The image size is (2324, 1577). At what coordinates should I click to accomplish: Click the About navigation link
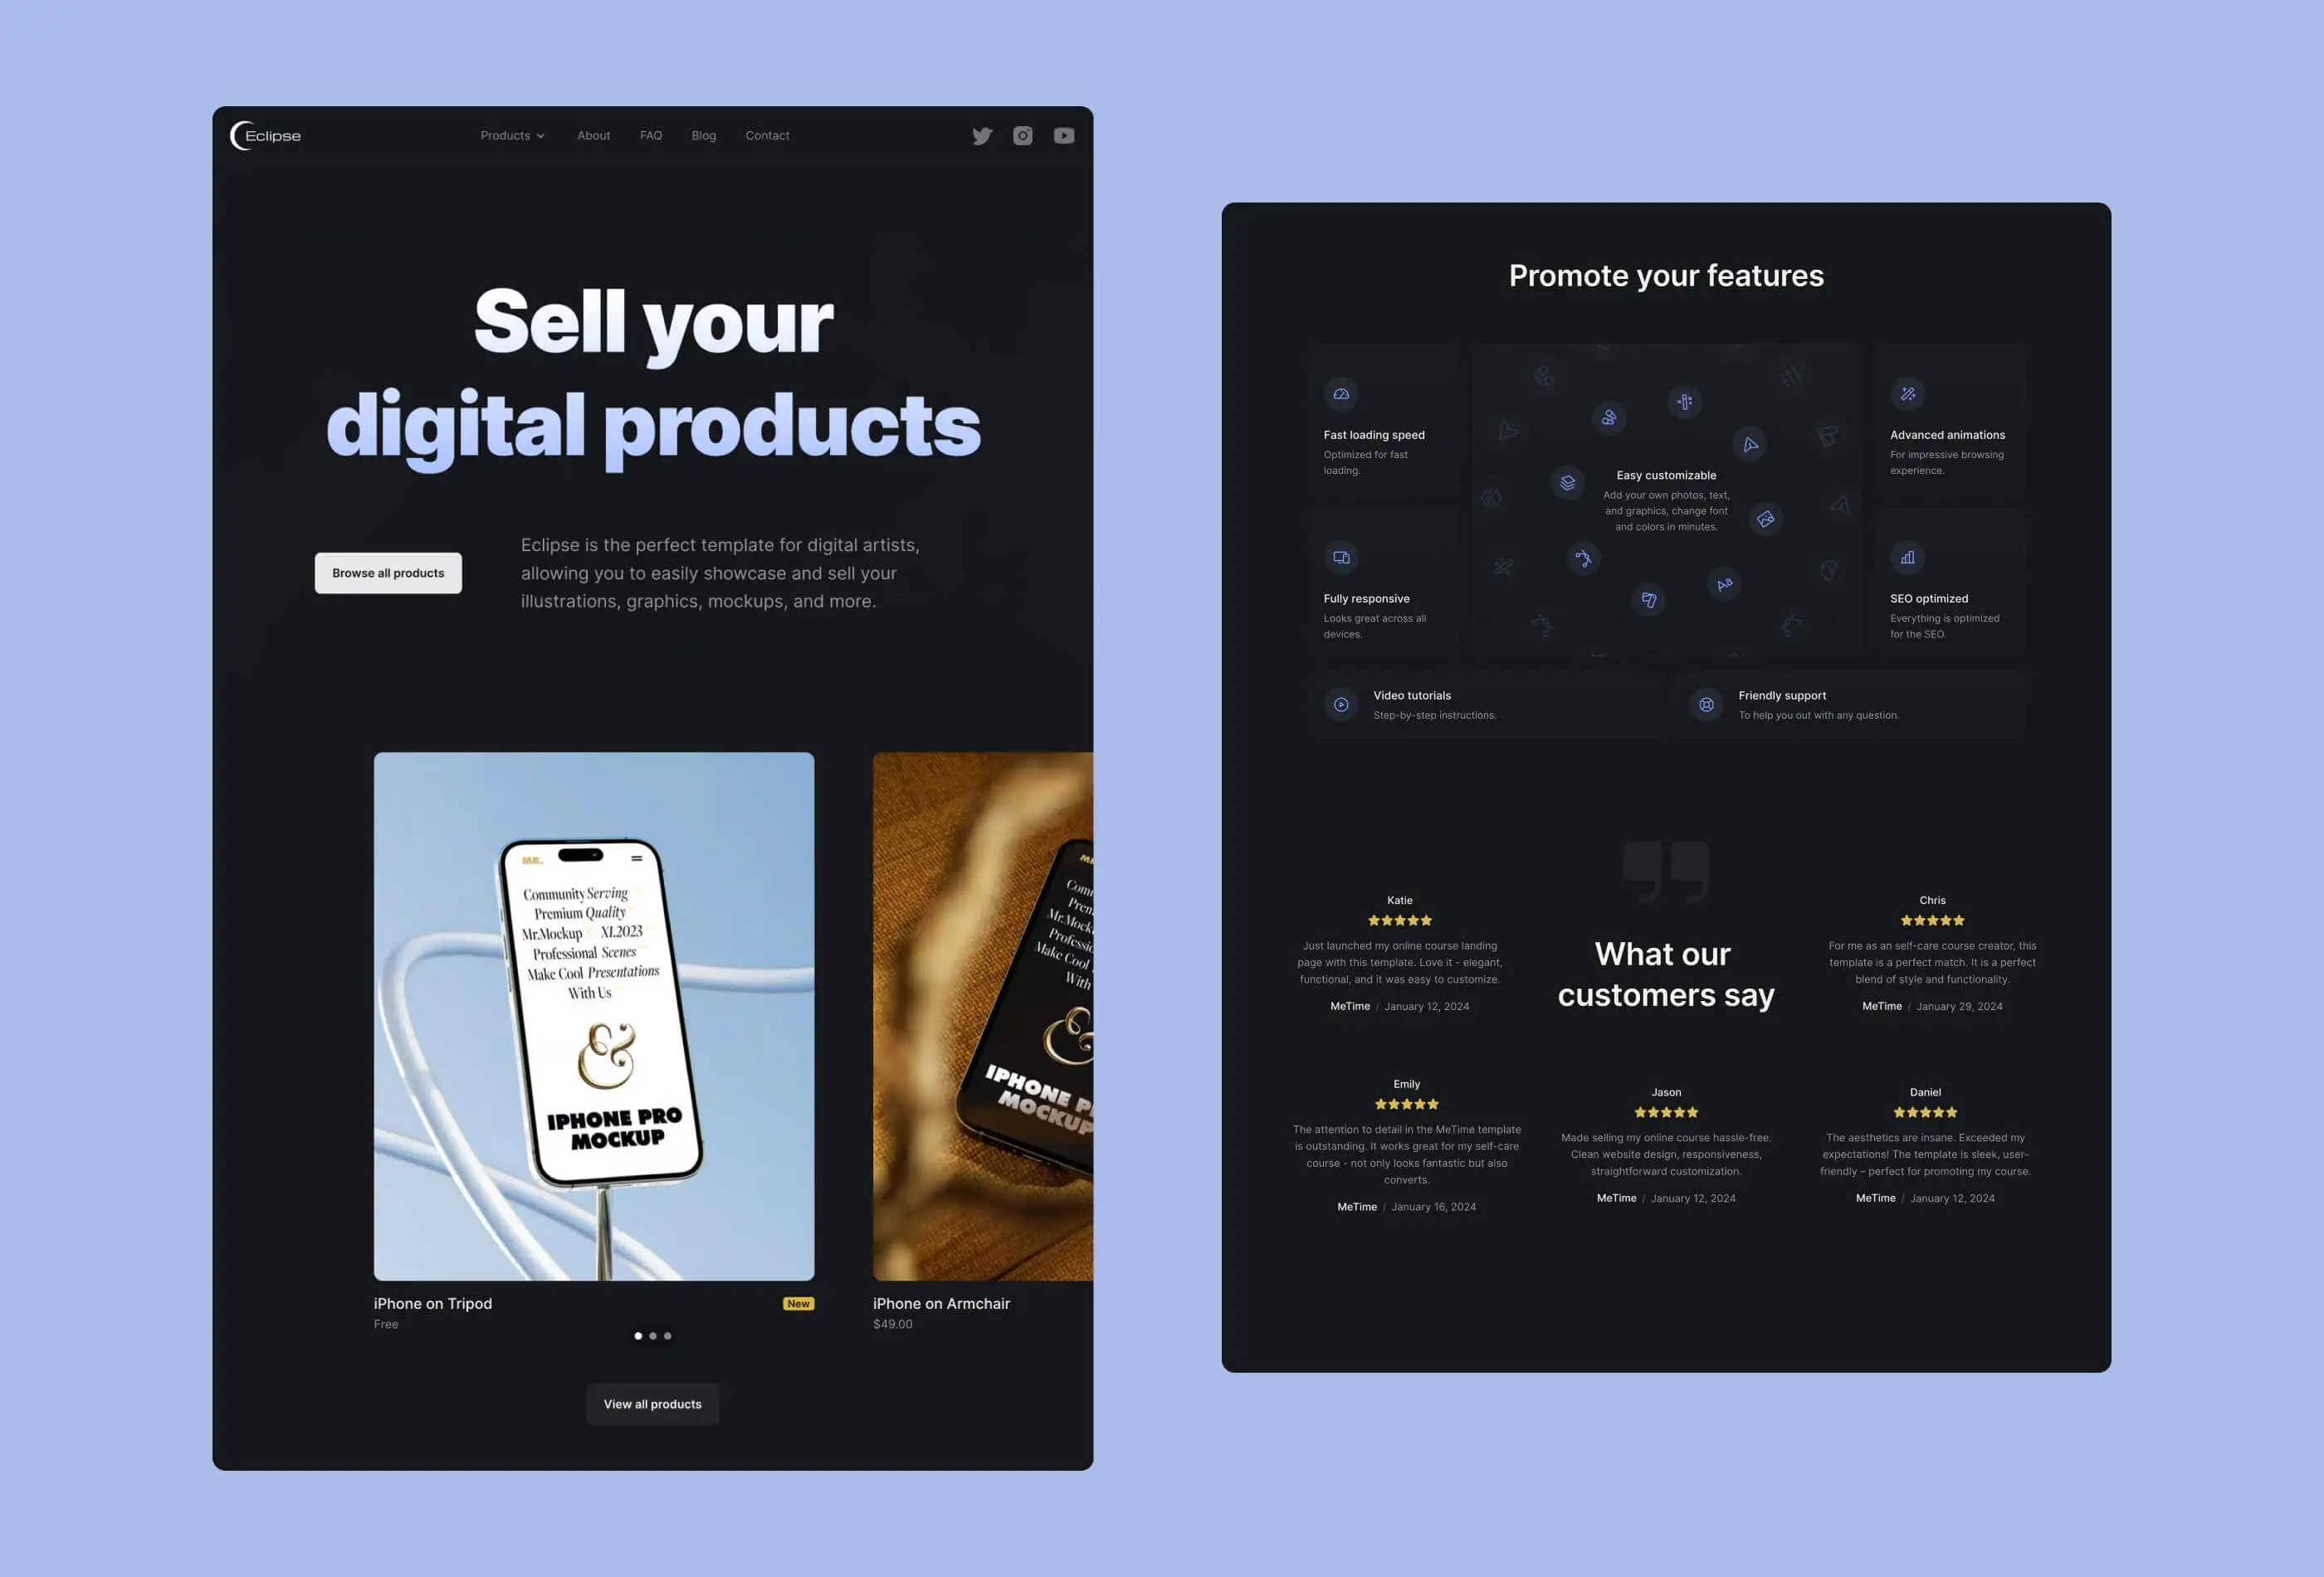tap(593, 135)
